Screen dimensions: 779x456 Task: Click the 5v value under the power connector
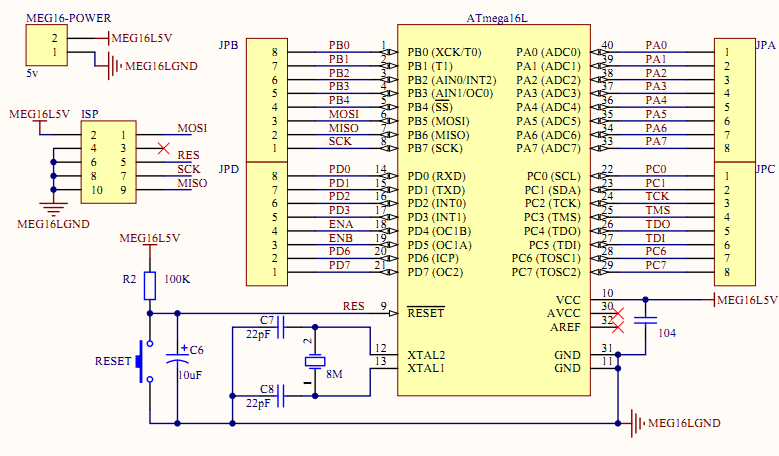(x=32, y=73)
